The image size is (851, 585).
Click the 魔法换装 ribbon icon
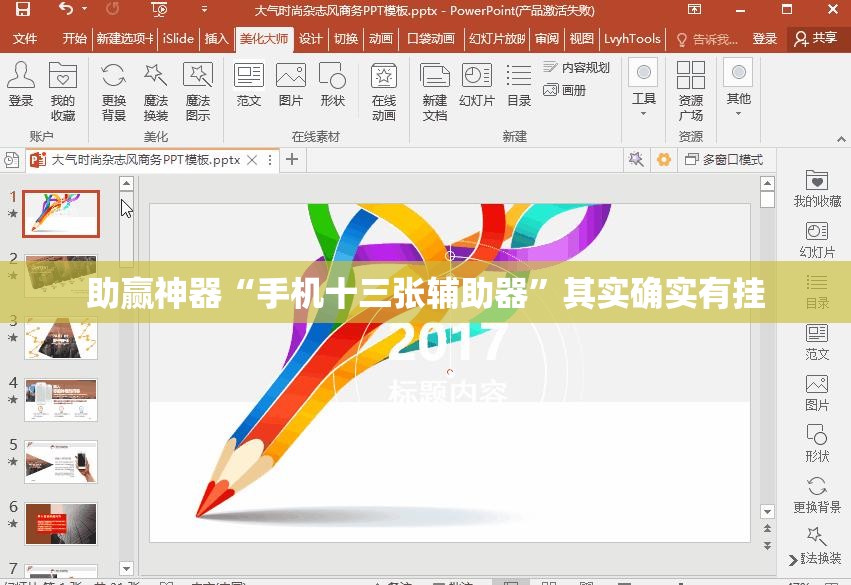(x=156, y=91)
